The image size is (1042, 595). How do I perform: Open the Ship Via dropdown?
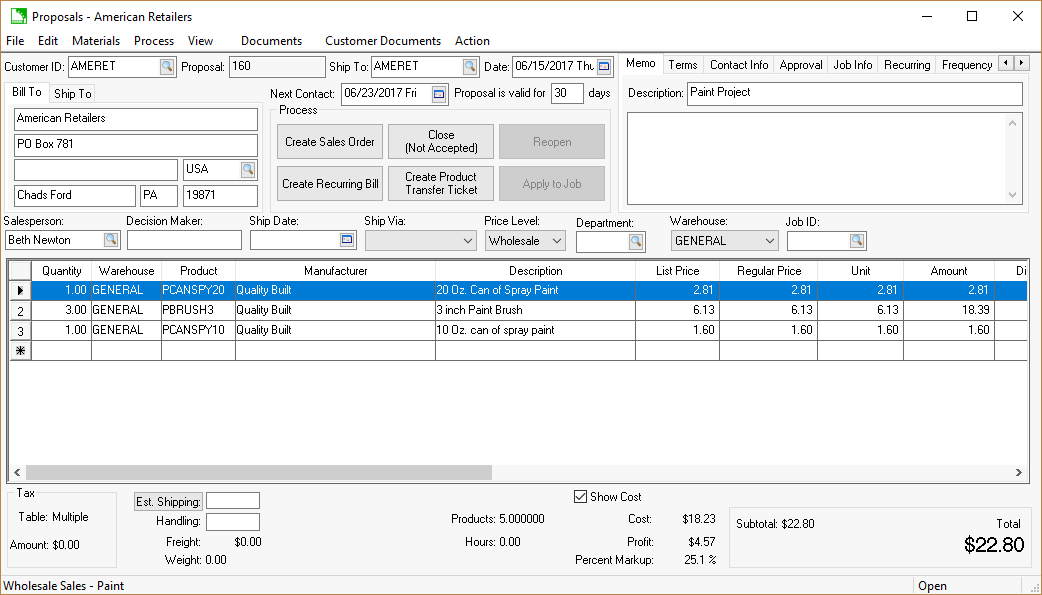466,240
